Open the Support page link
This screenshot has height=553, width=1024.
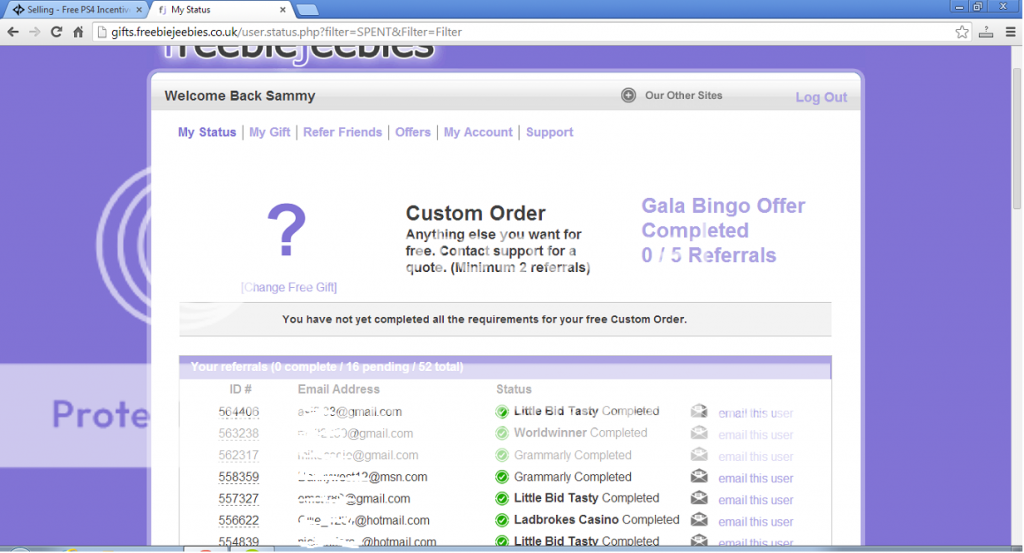[549, 132]
